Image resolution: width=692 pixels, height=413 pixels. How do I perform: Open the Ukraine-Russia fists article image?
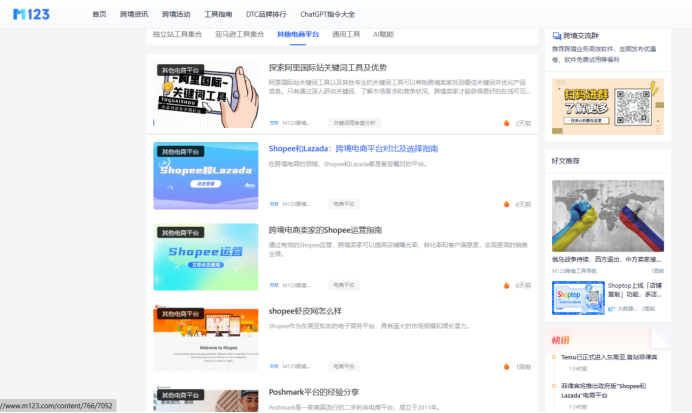(x=608, y=216)
